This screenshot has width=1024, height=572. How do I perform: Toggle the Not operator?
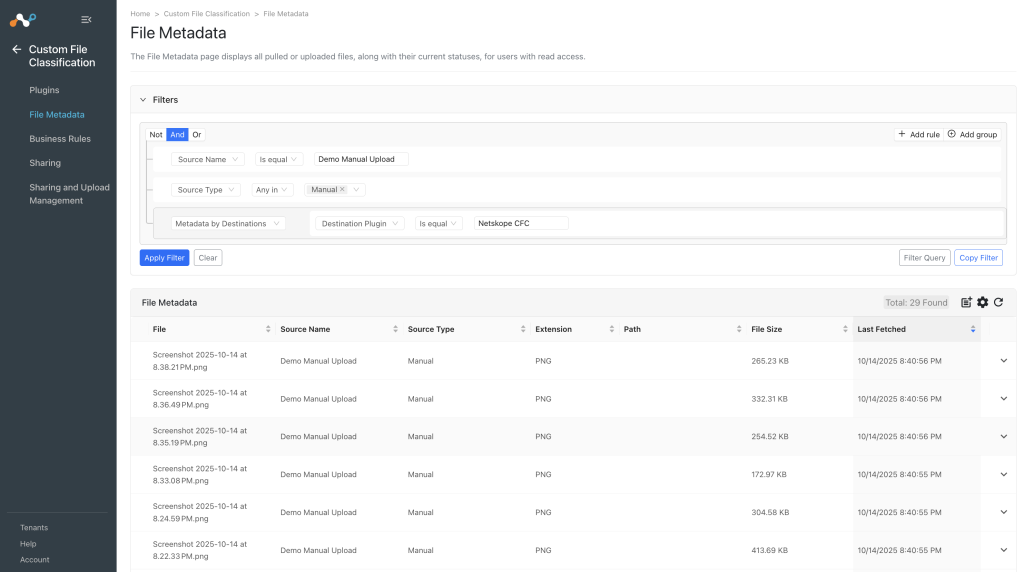(x=155, y=135)
